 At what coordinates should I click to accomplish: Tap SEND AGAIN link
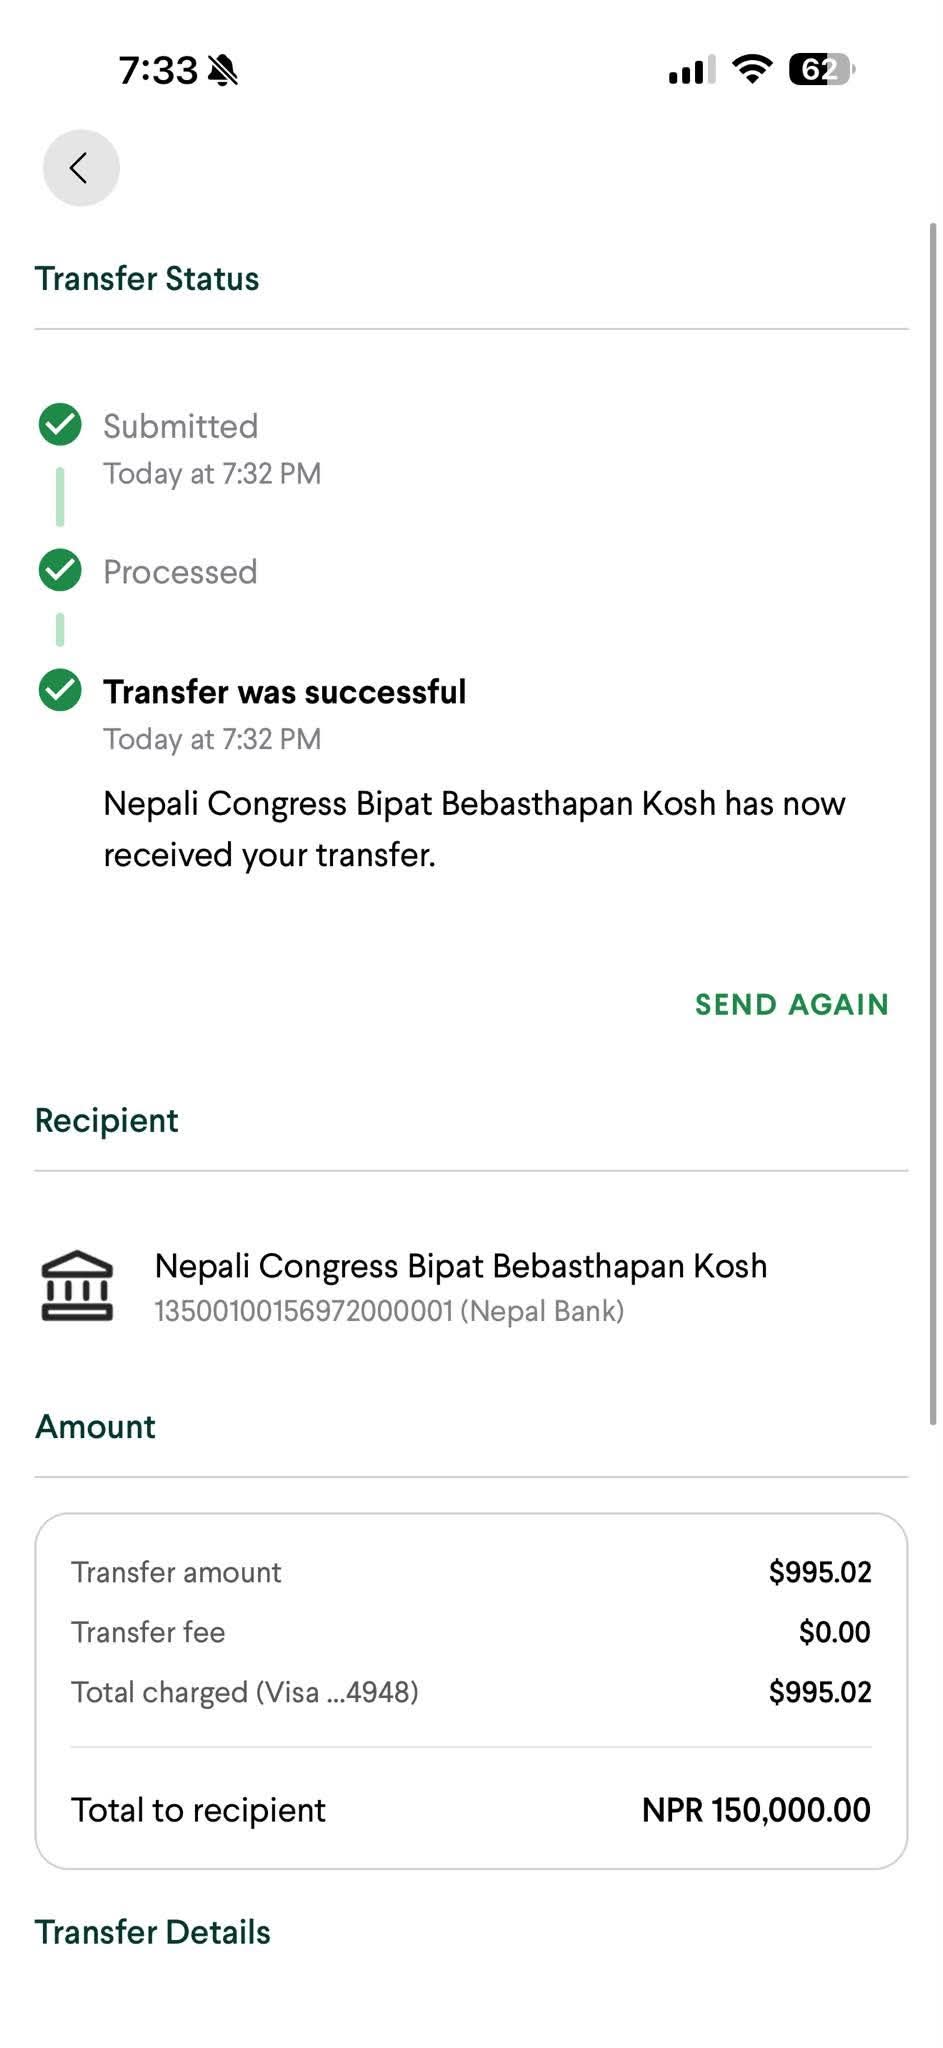792,1004
